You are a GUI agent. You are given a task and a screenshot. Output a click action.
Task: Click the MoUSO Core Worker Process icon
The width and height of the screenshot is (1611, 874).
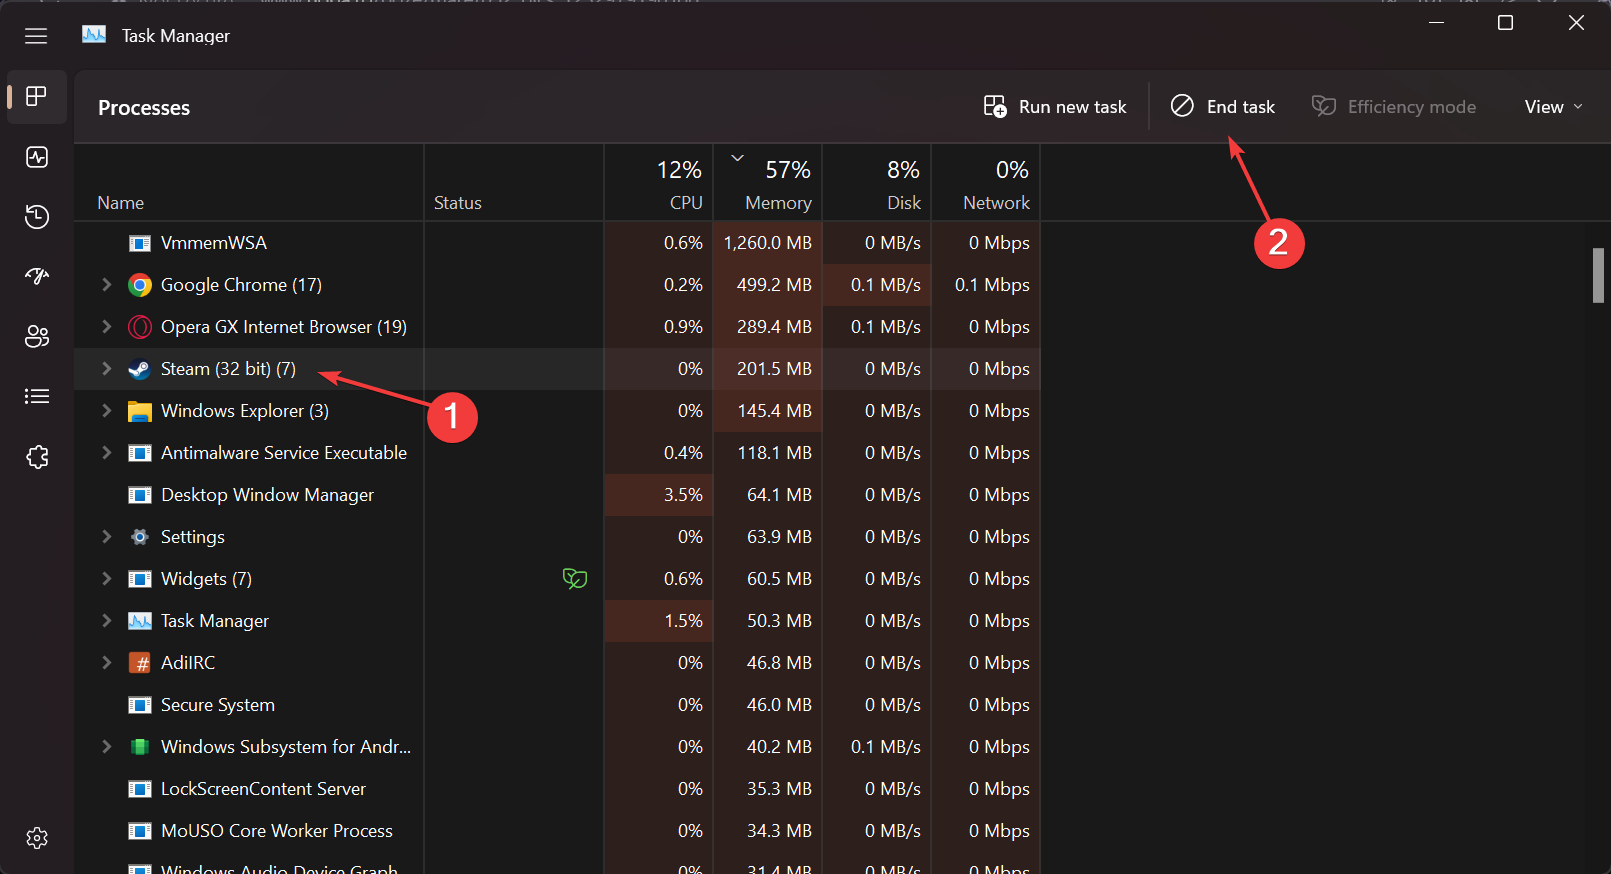coord(140,831)
